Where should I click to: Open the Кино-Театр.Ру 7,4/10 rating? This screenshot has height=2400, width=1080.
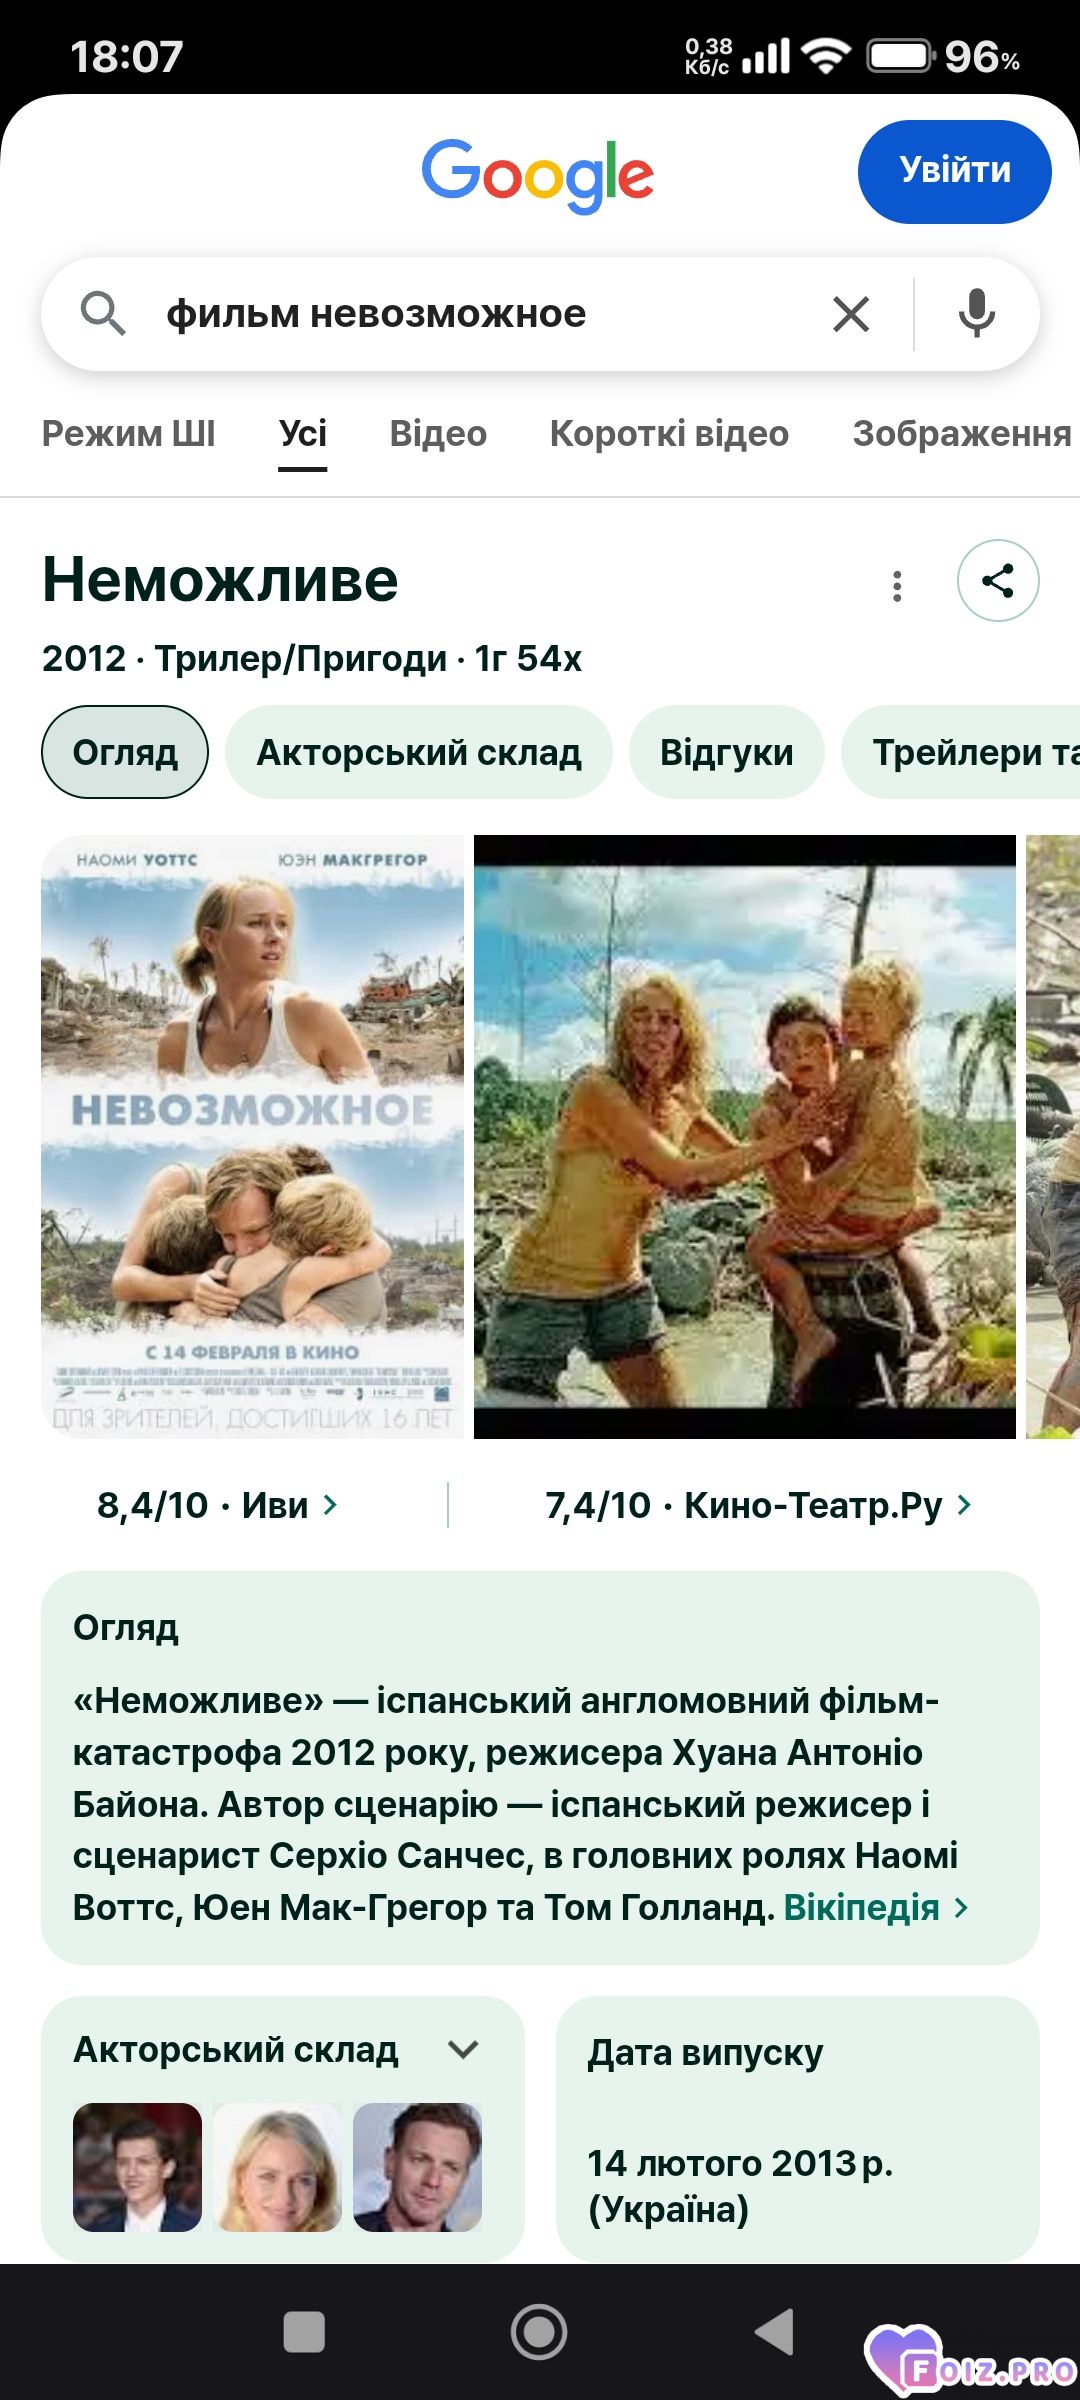click(x=758, y=1505)
